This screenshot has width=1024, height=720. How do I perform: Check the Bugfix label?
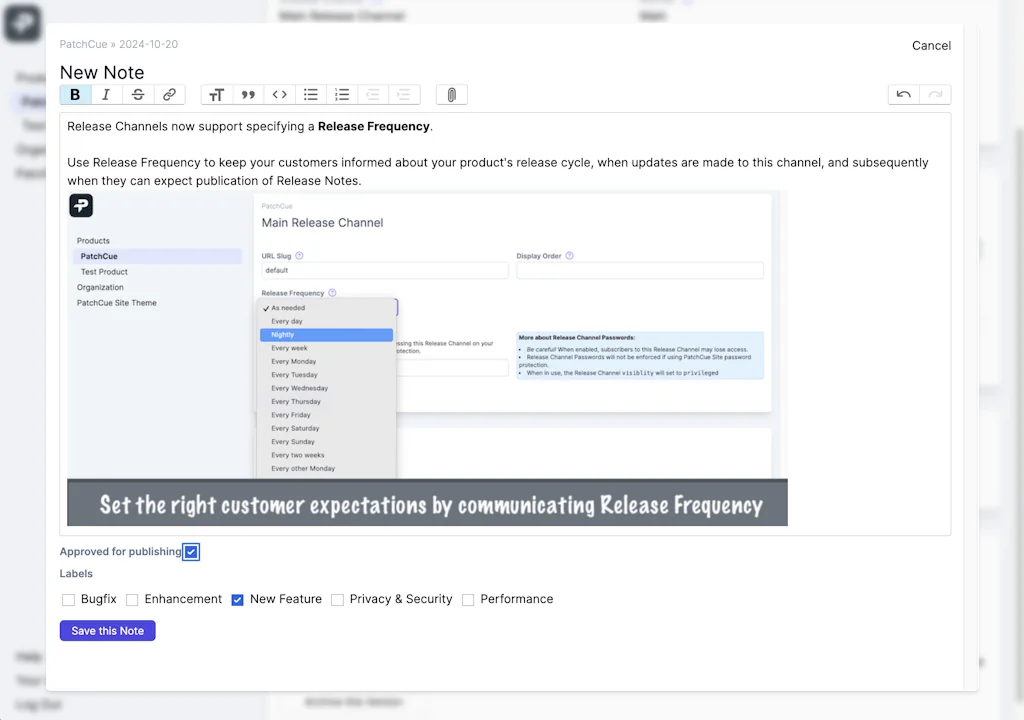69,600
